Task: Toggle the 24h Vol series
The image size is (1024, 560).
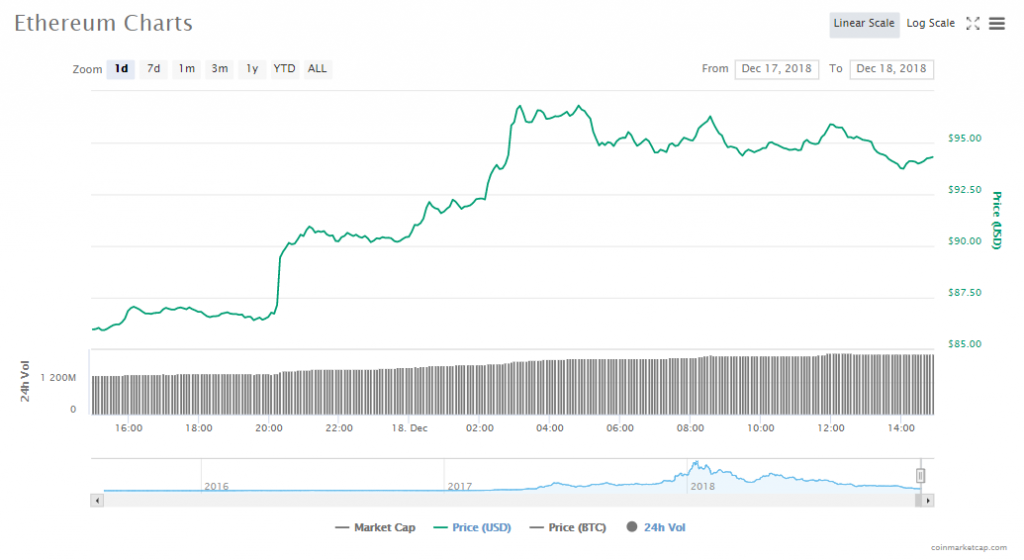Action: 656,527
